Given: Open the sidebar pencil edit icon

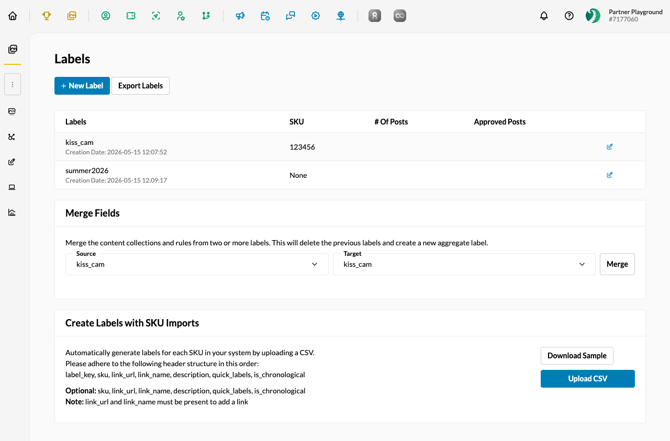Looking at the screenshot, I should pyautogui.click(x=12, y=162).
